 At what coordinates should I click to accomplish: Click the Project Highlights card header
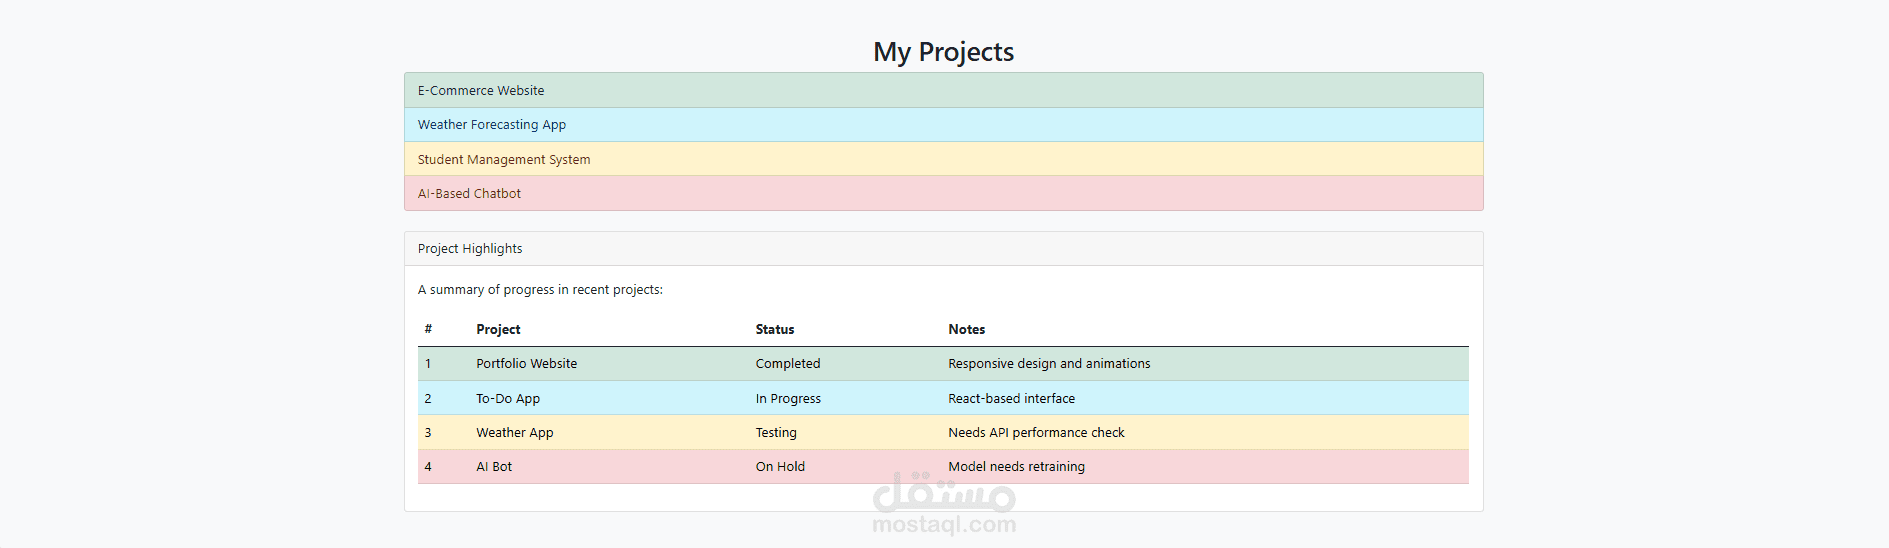click(943, 249)
